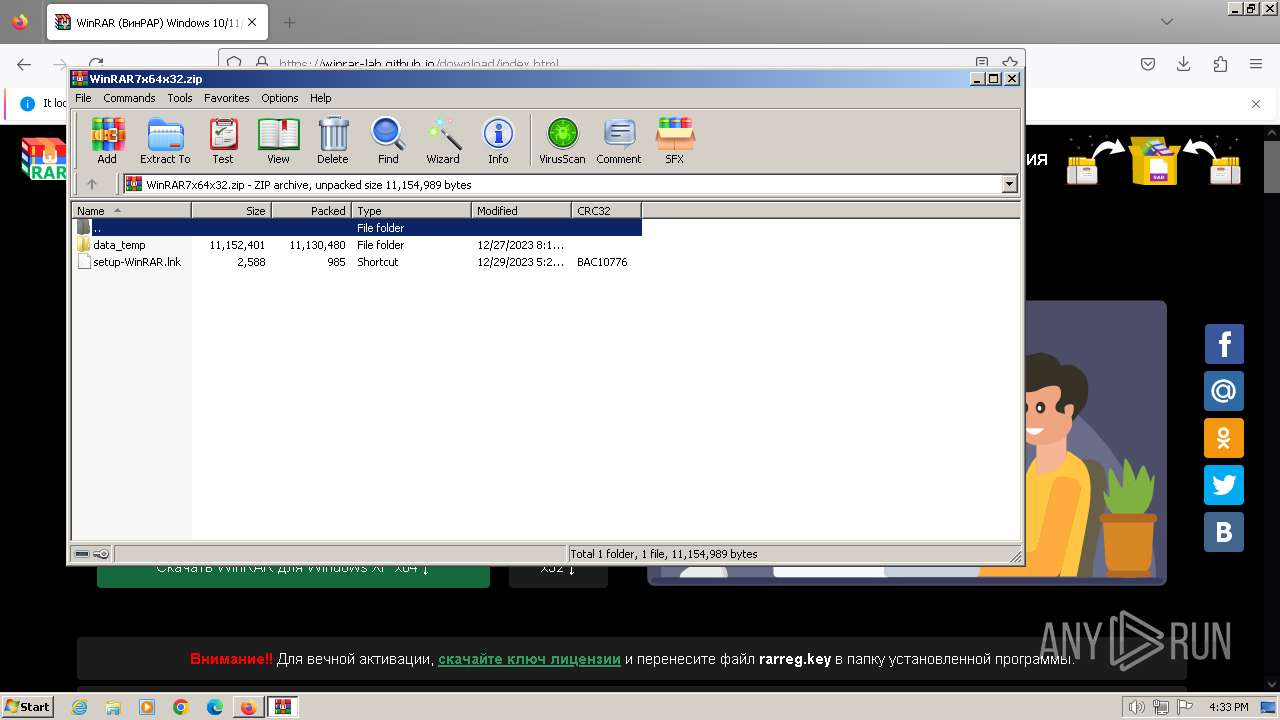Share page on Facebook
Image resolution: width=1280 pixels, height=720 pixels.
coord(1224,344)
